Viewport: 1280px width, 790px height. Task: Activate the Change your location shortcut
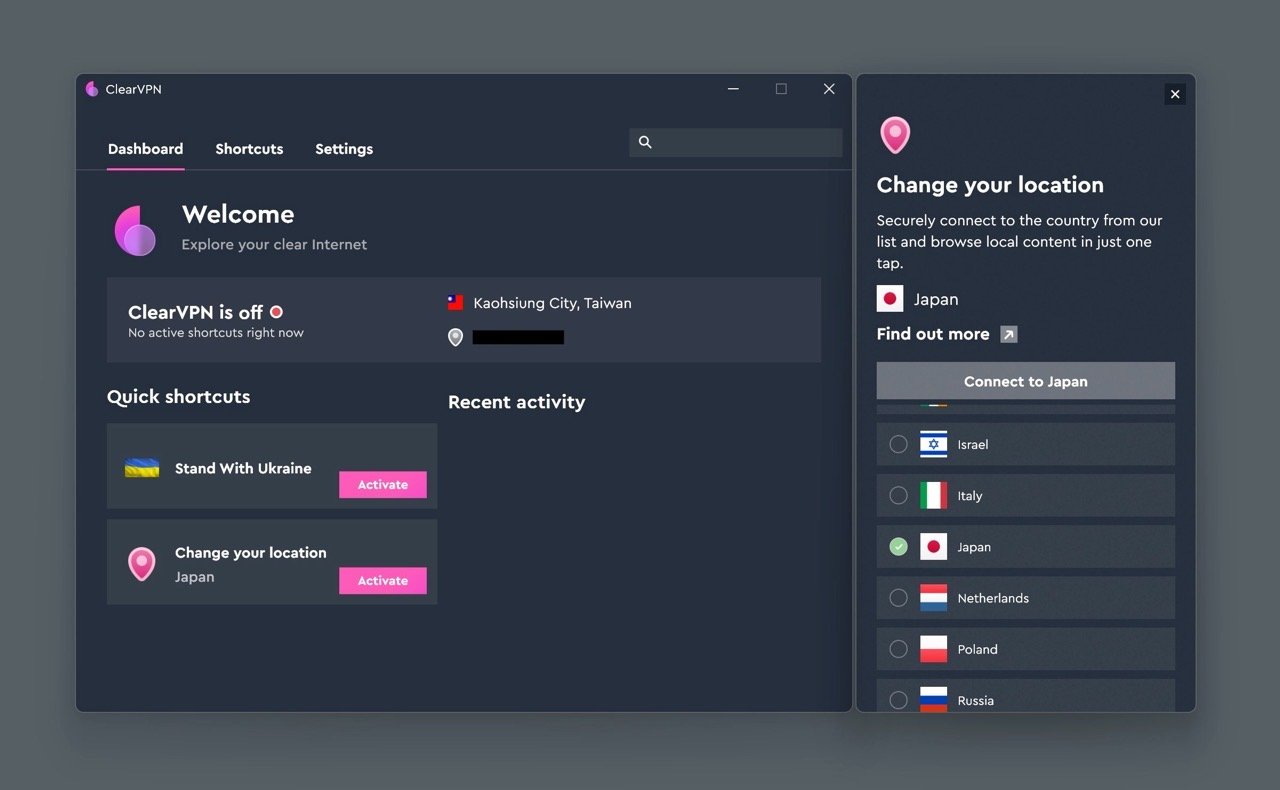pyautogui.click(x=383, y=580)
